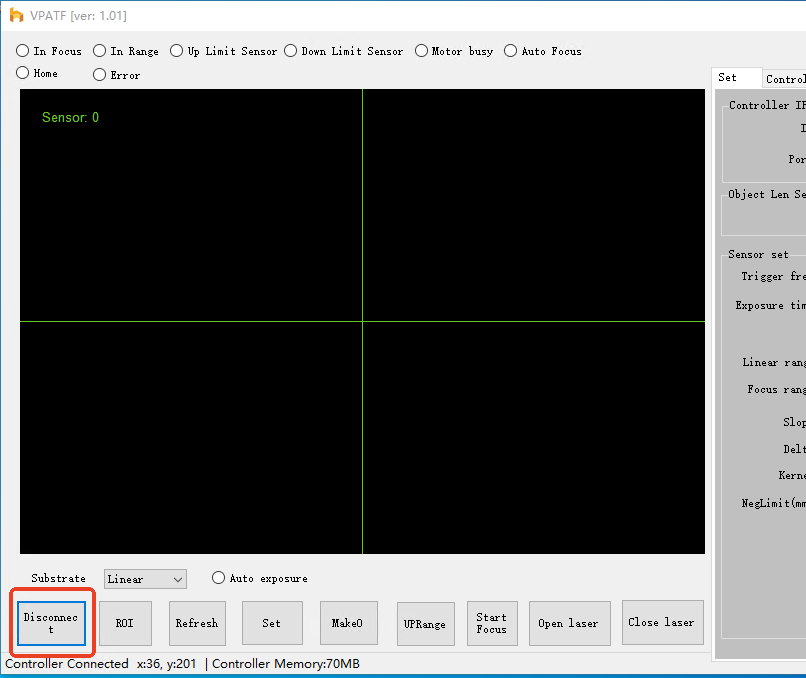Select the Motor busy radio button

click(x=421, y=51)
